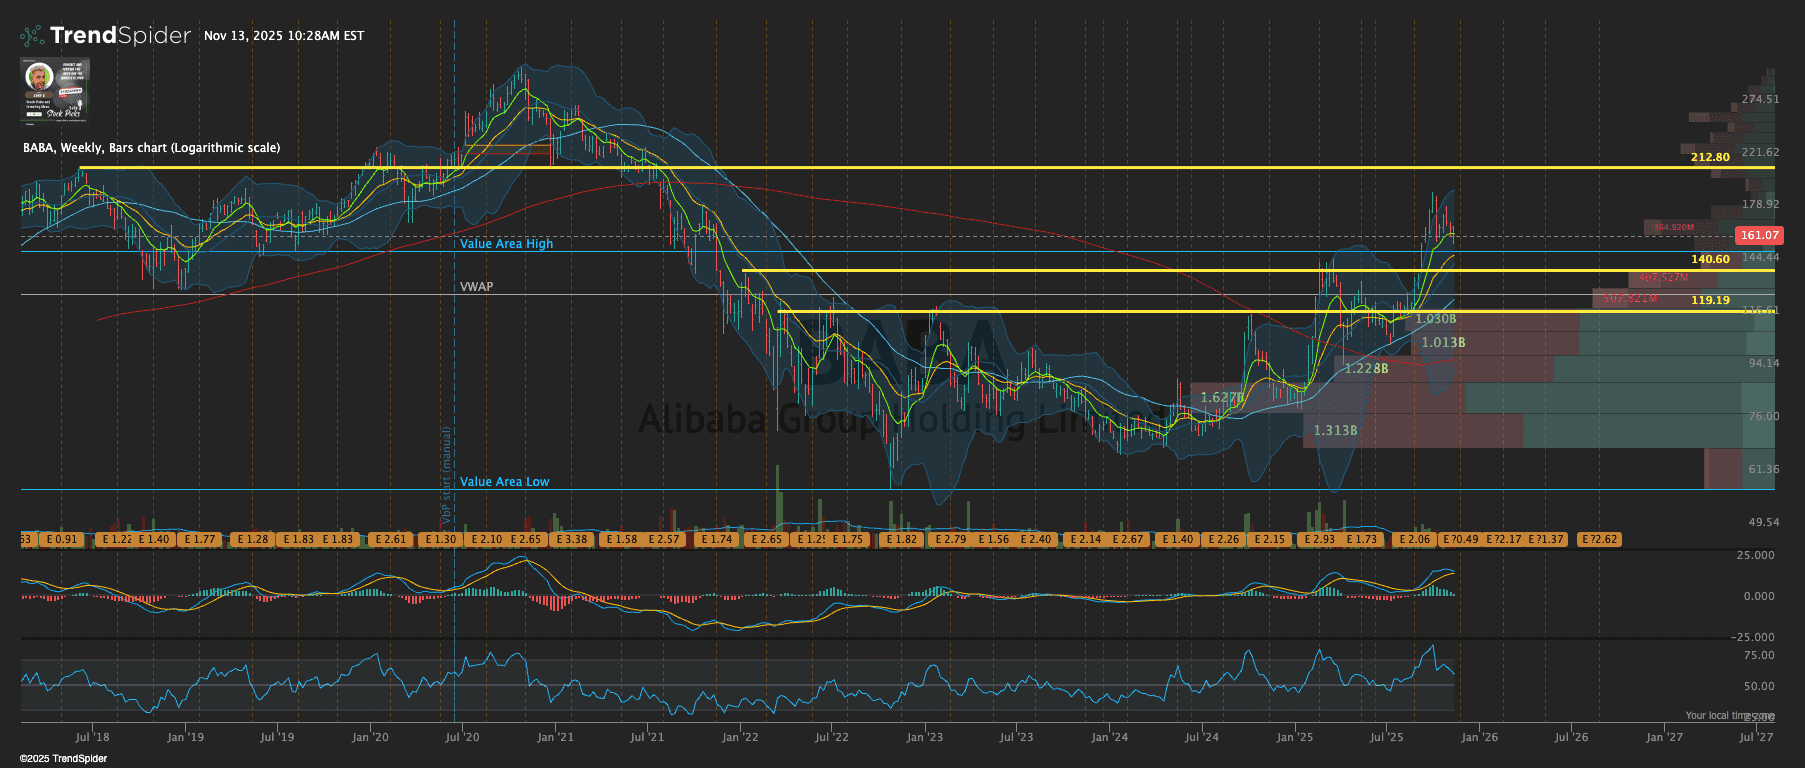Click the E 1.82 earnings badge
This screenshot has width=1805, height=768.
[x=900, y=539]
